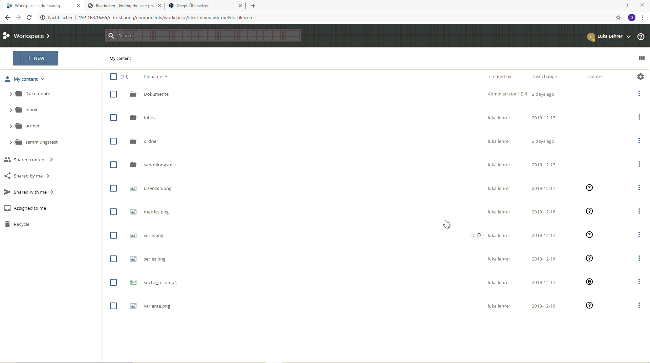Click the Dokumente folder icon in the list
The image size is (650, 363).
click(x=133, y=94)
